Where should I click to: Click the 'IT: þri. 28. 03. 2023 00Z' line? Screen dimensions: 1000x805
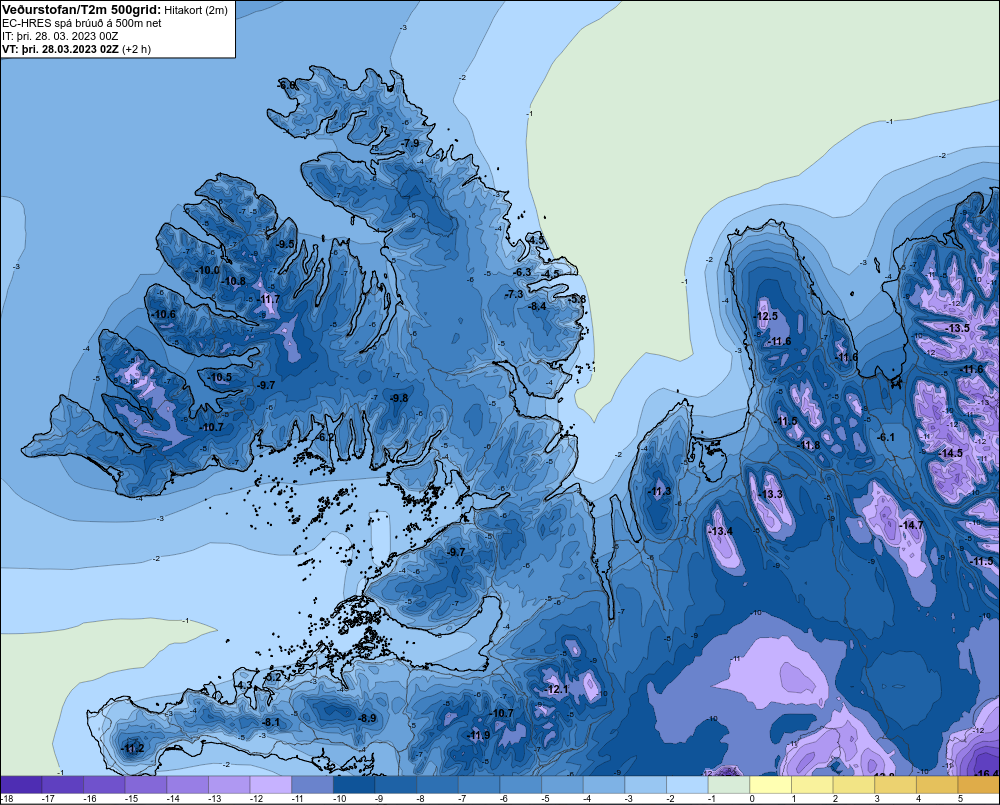tap(60, 36)
